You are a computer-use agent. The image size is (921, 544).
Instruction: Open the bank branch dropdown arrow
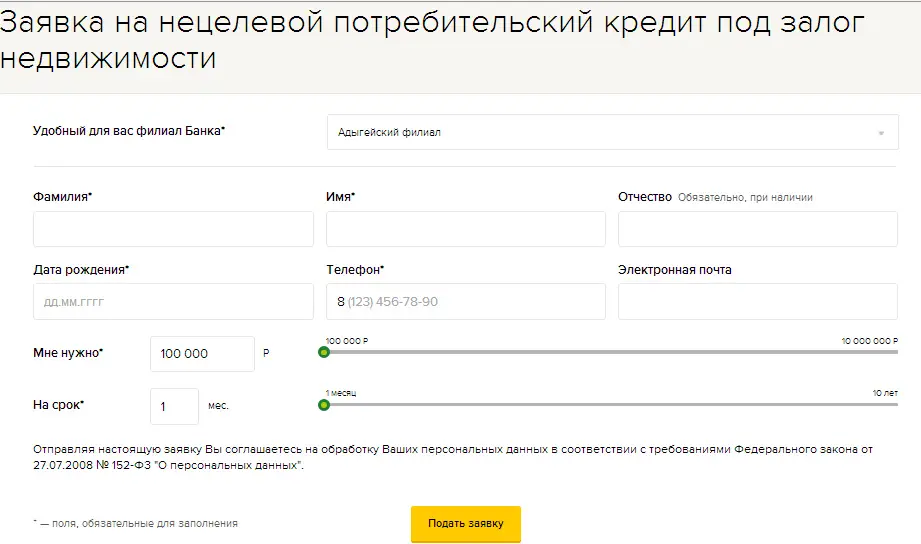tap(880, 133)
